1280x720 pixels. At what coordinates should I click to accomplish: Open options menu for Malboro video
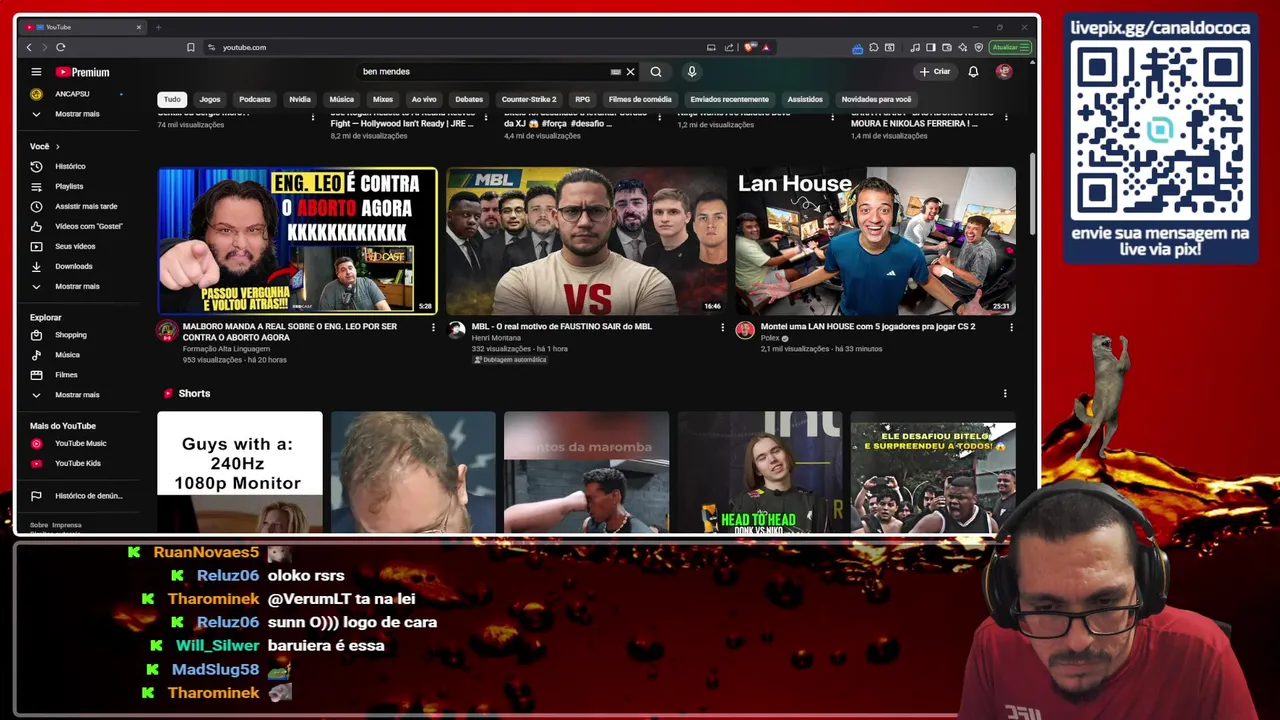[x=433, y=327]
